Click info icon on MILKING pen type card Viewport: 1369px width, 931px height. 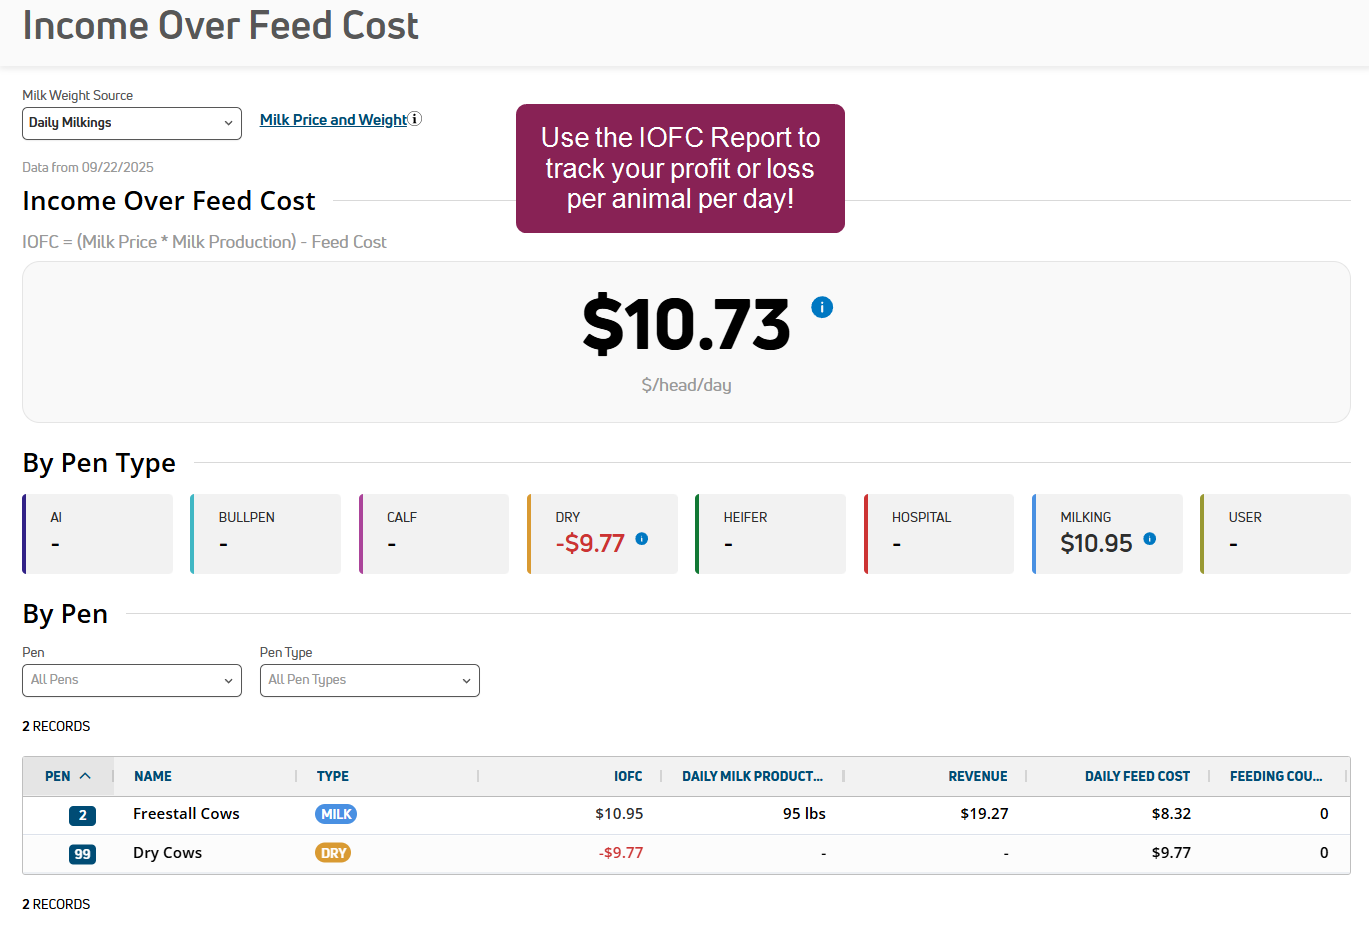coord(1150,539)
